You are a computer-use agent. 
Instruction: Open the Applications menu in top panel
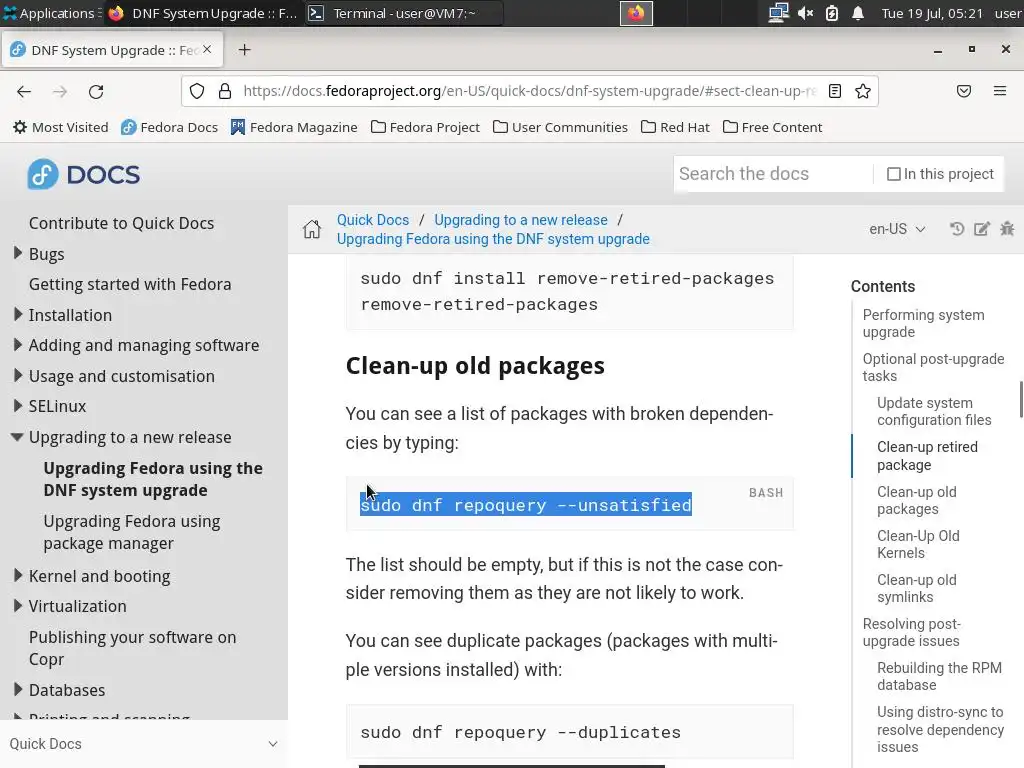click(51, 13)
